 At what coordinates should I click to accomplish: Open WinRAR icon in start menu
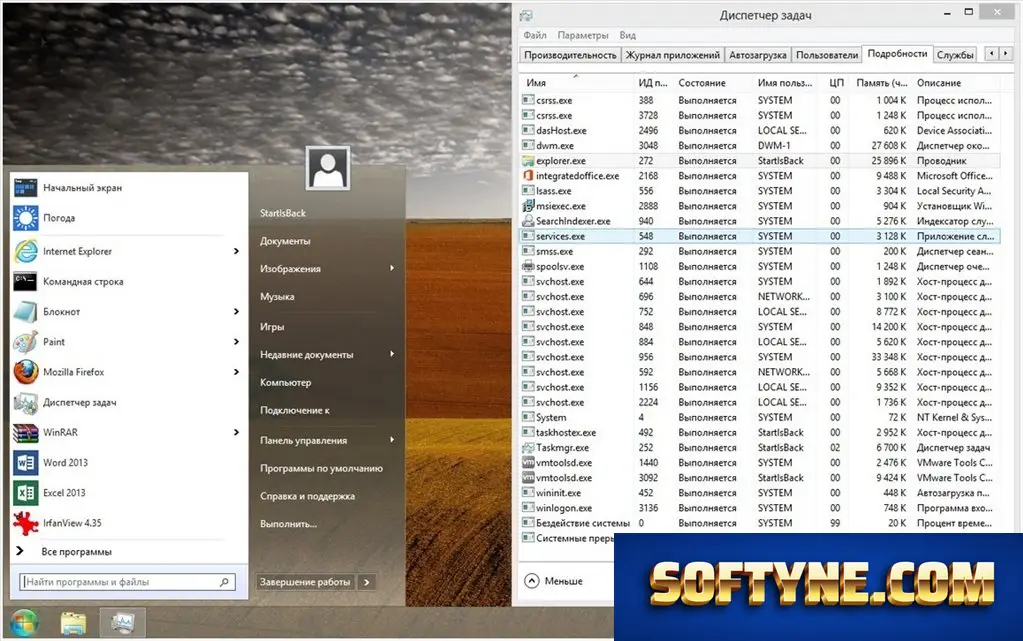click(25, 433)
